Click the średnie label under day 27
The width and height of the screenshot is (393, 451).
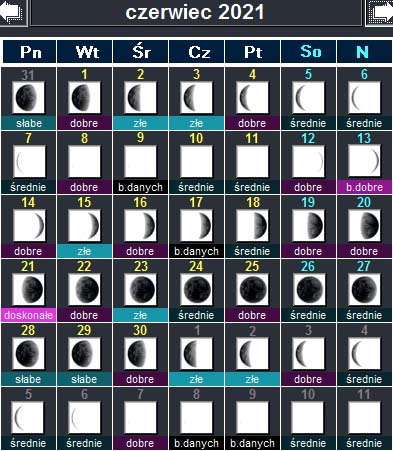(x=364, y=315)
